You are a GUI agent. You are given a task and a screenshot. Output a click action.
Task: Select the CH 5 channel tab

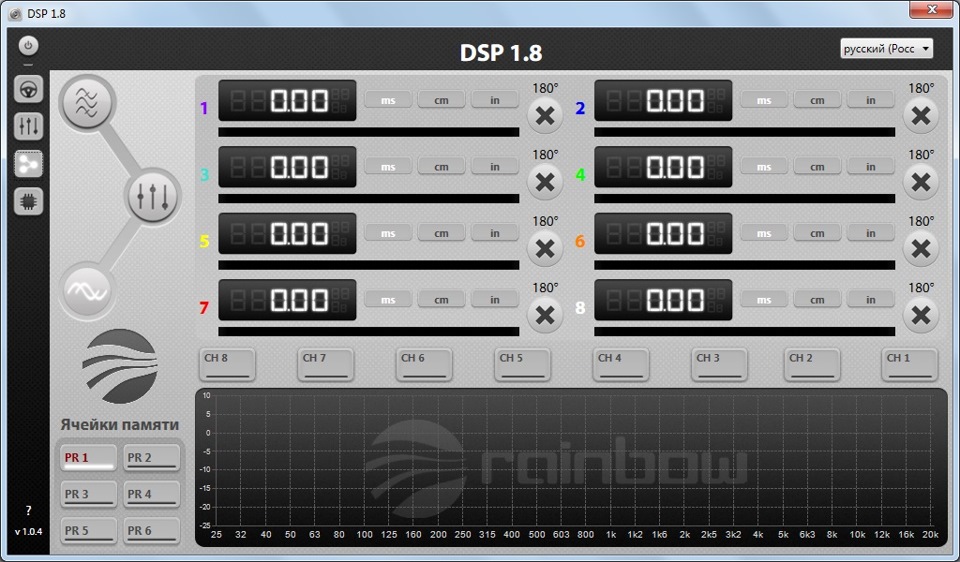click(522, 365)
